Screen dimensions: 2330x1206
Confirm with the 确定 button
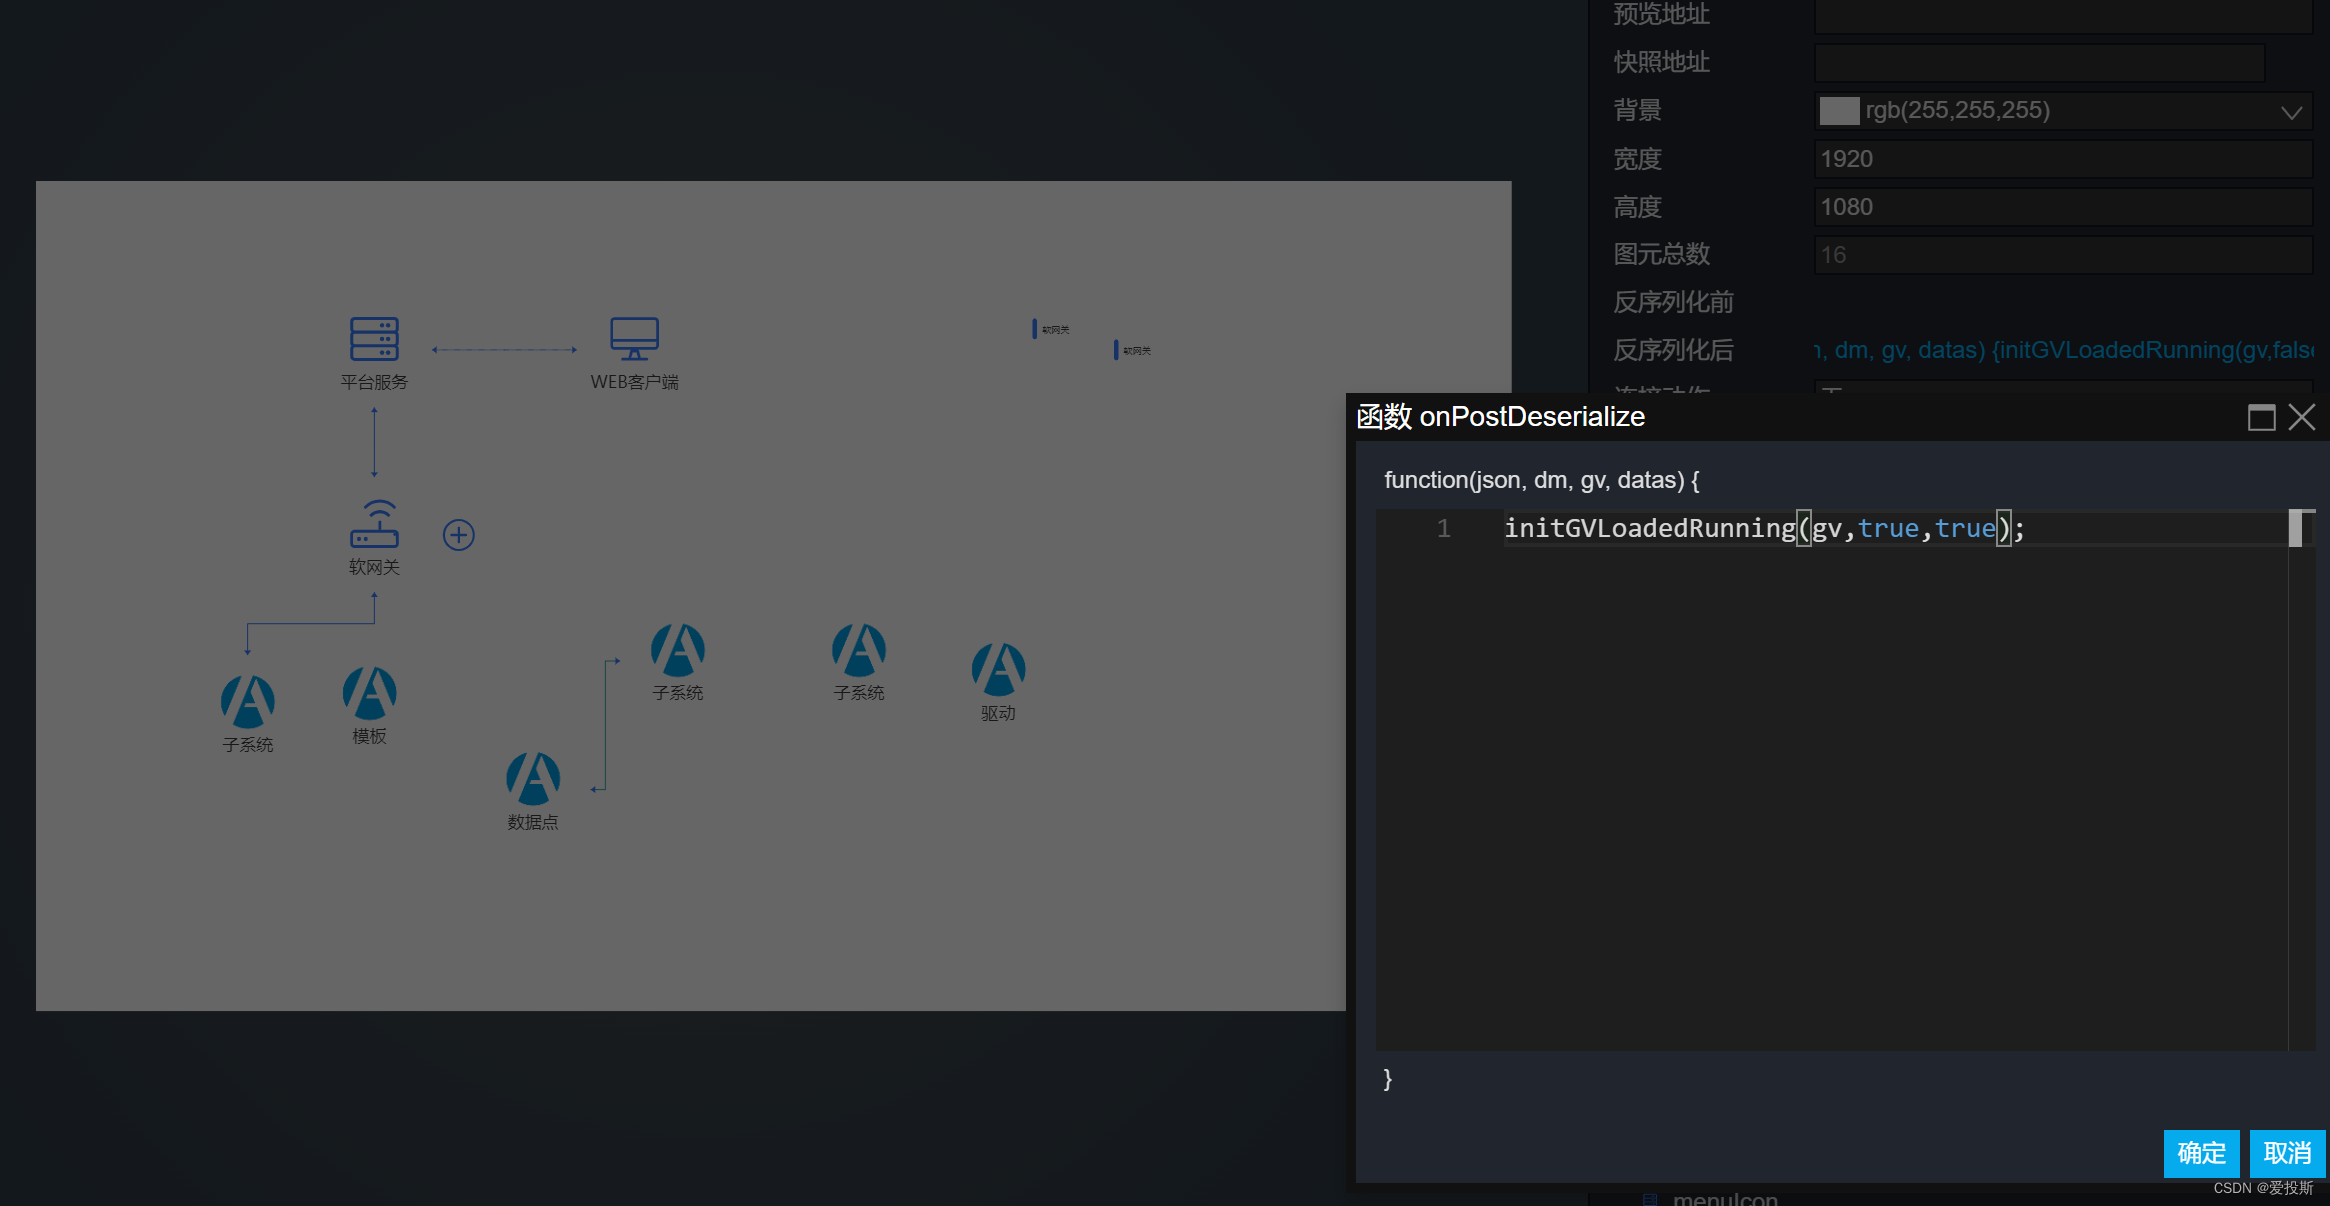tap(2200, 1154)
